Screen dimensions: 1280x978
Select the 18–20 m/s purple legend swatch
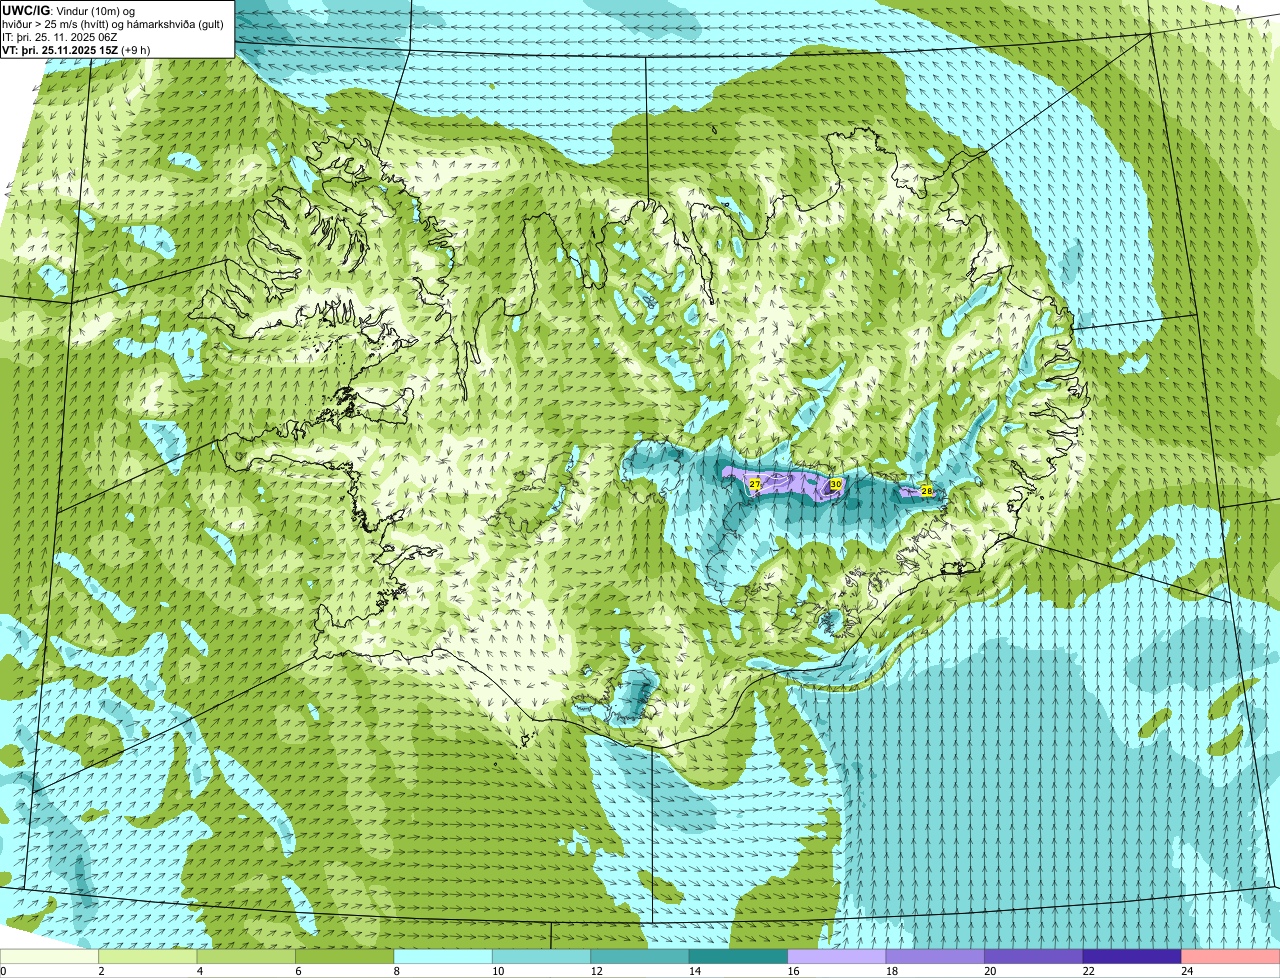click(x=935, y=956)
